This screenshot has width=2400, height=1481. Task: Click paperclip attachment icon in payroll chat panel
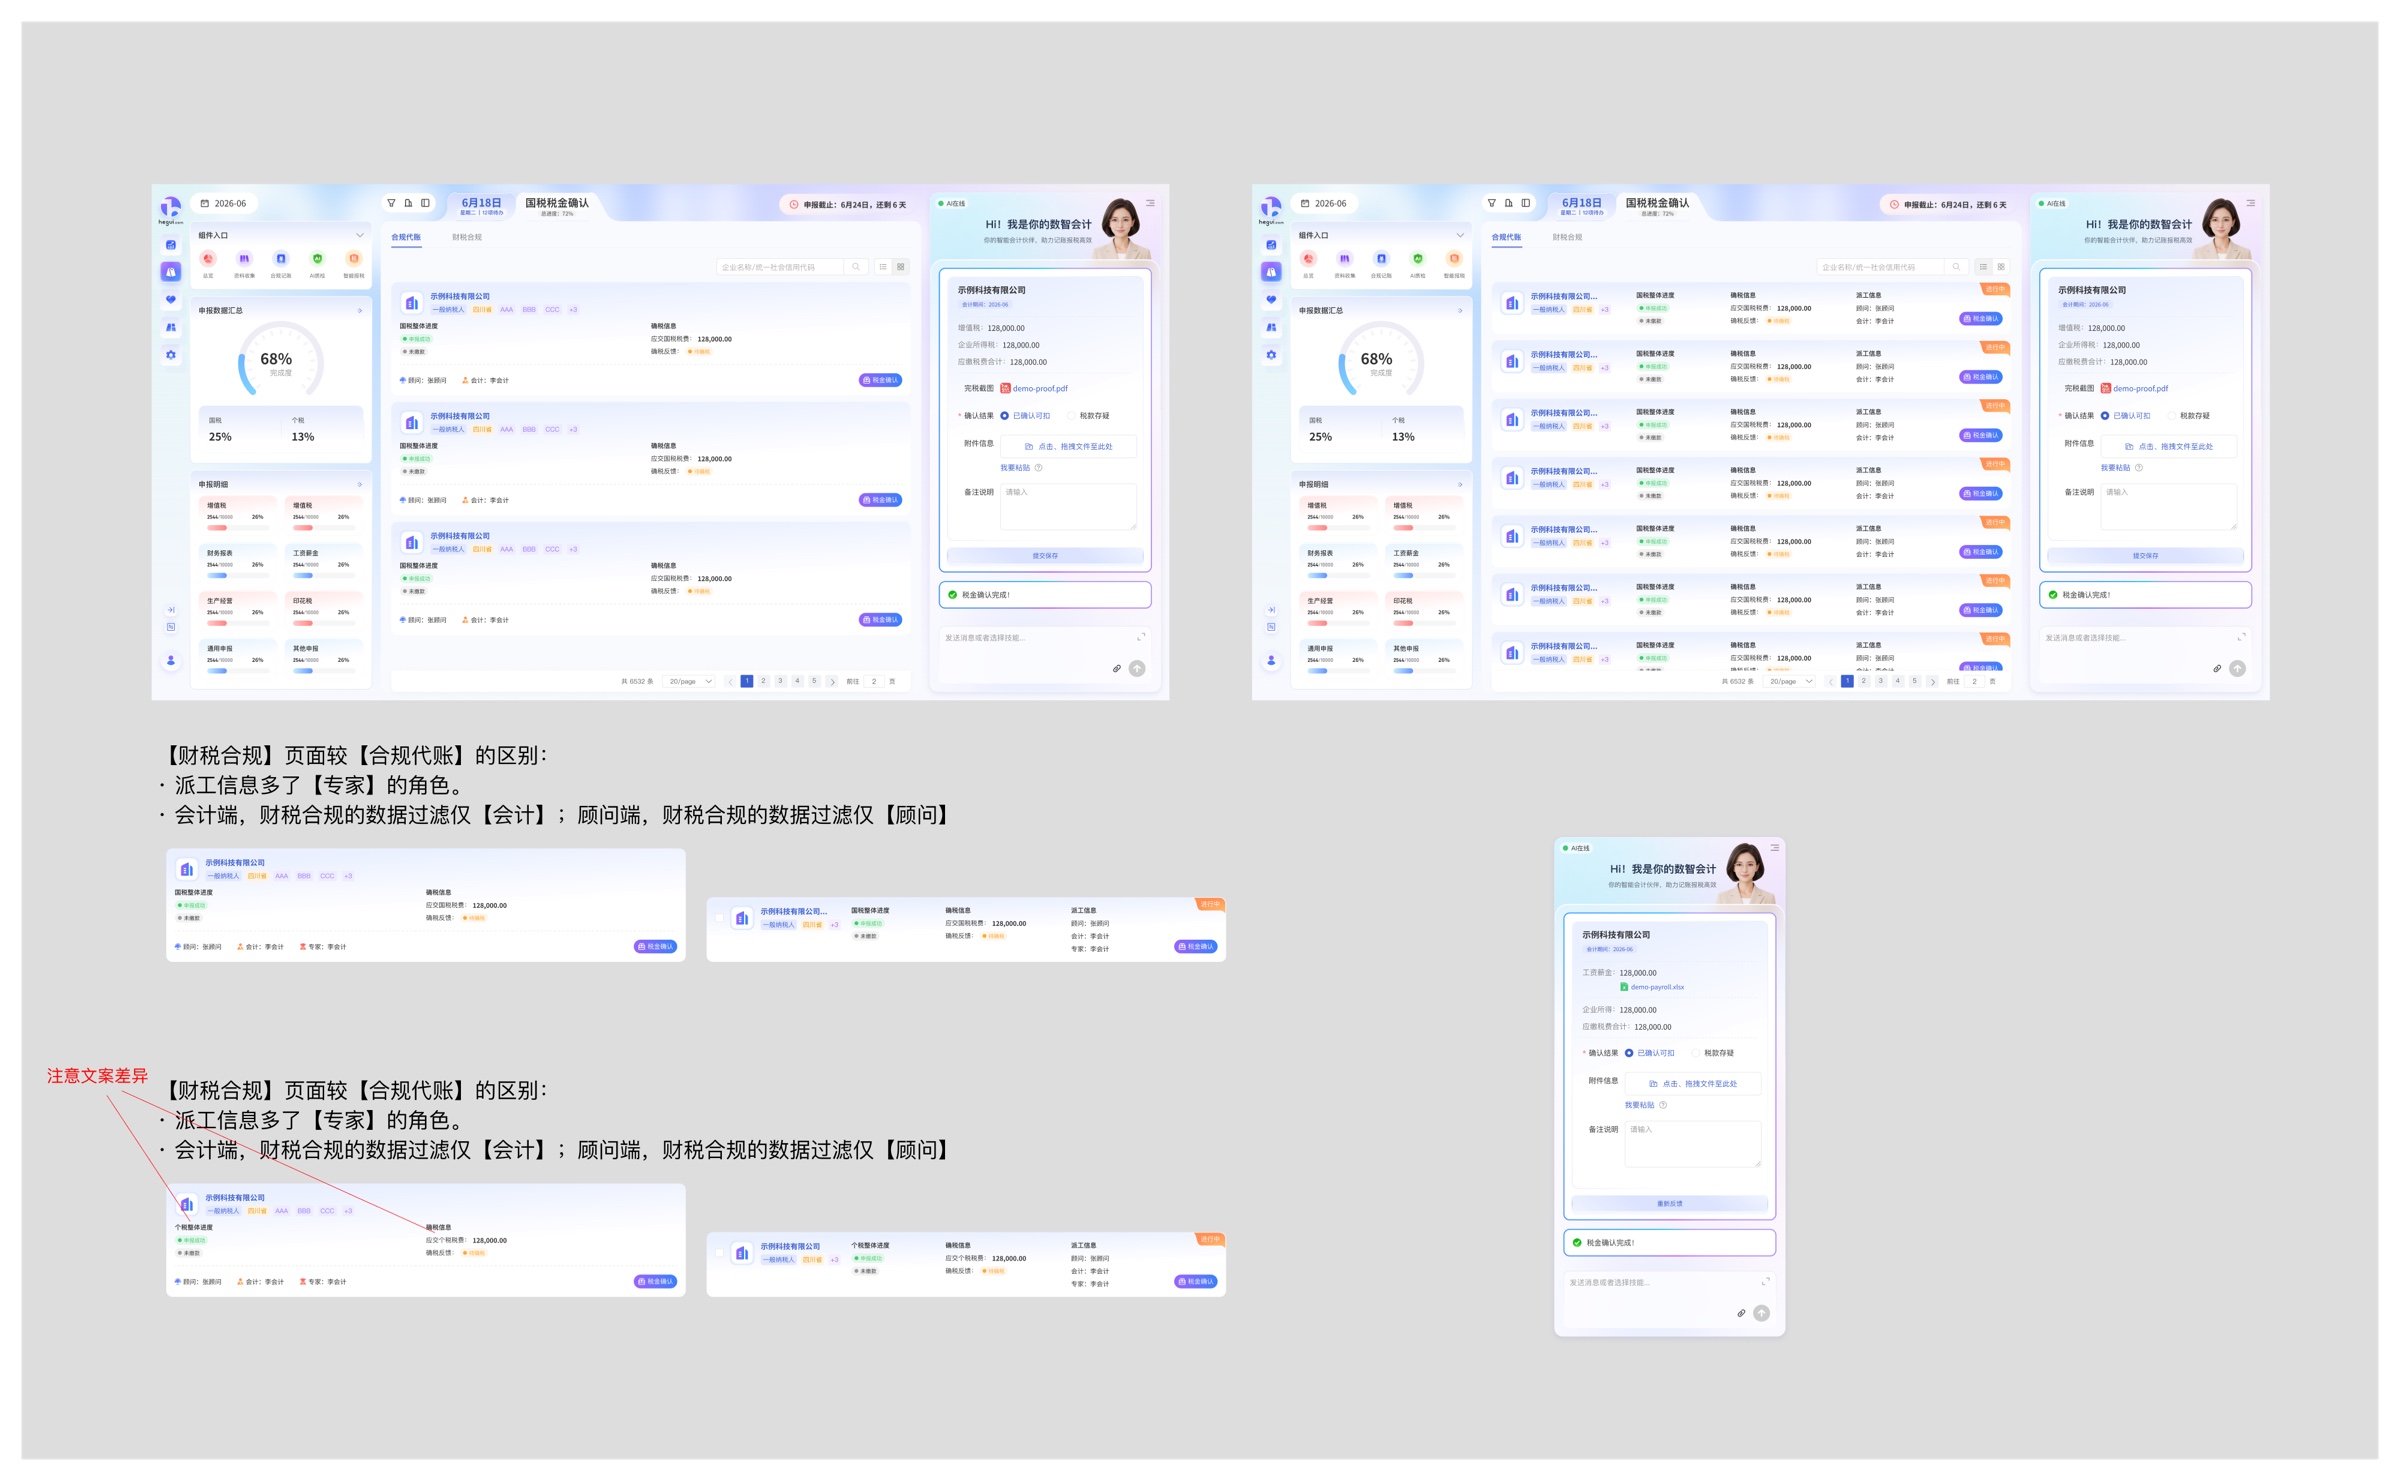pyautogui.click(x=1741, y=1313)
